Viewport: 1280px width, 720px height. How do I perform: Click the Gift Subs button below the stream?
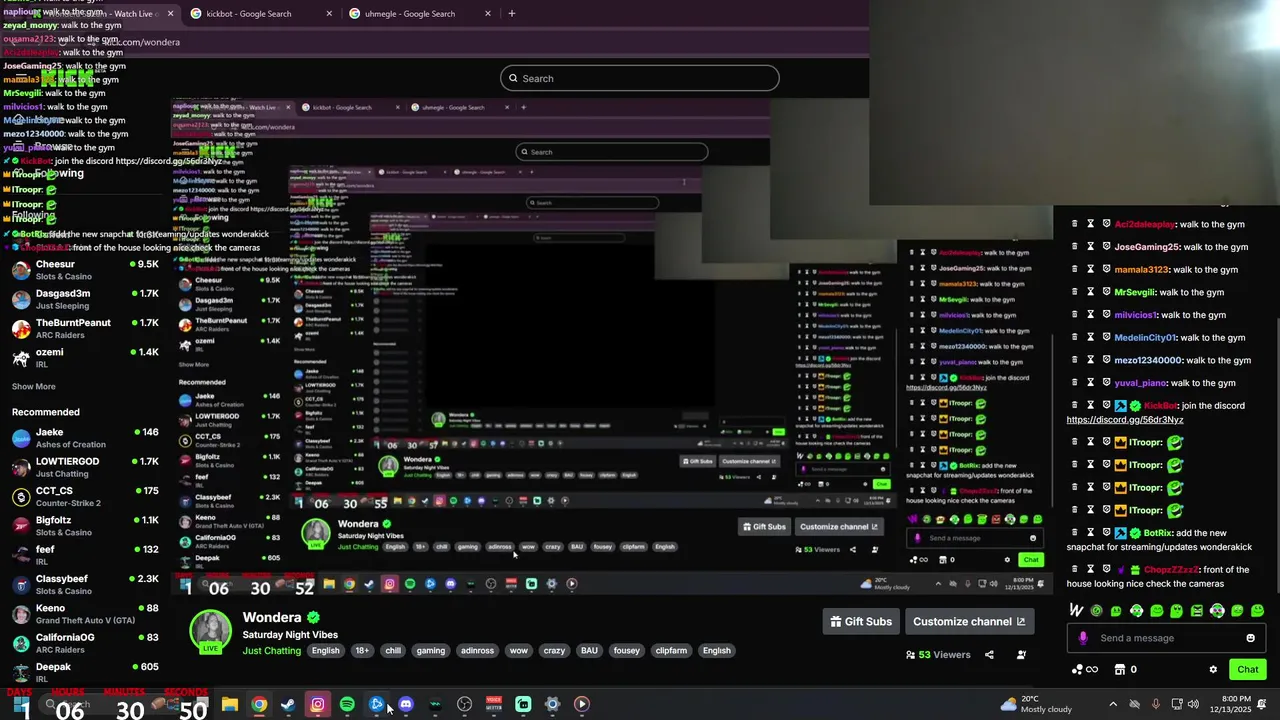click(x=861, y=621)
